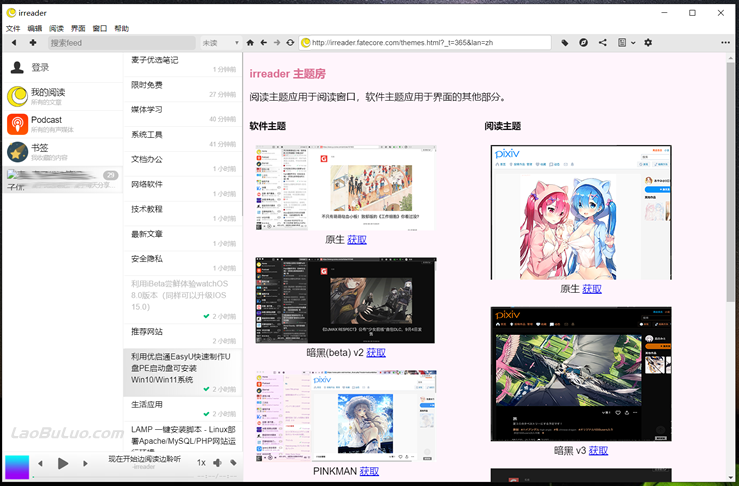Adjust player volume speaker icon
Image resolution: width=739 pixels, height=486 pixels.
217,463
